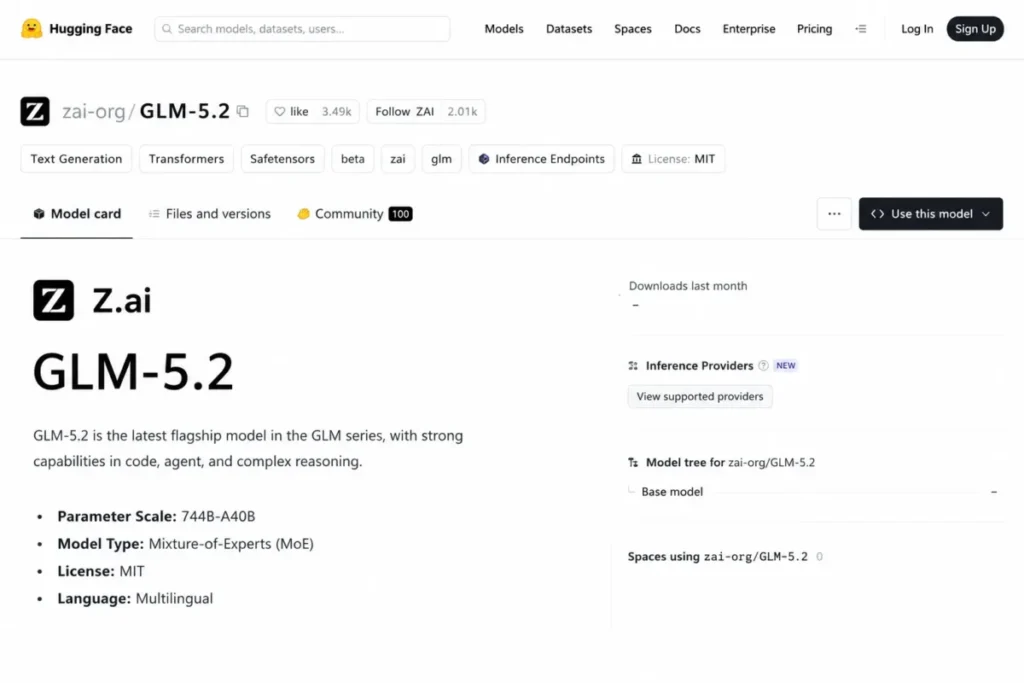Click the License bank icon

pos(636,159)
